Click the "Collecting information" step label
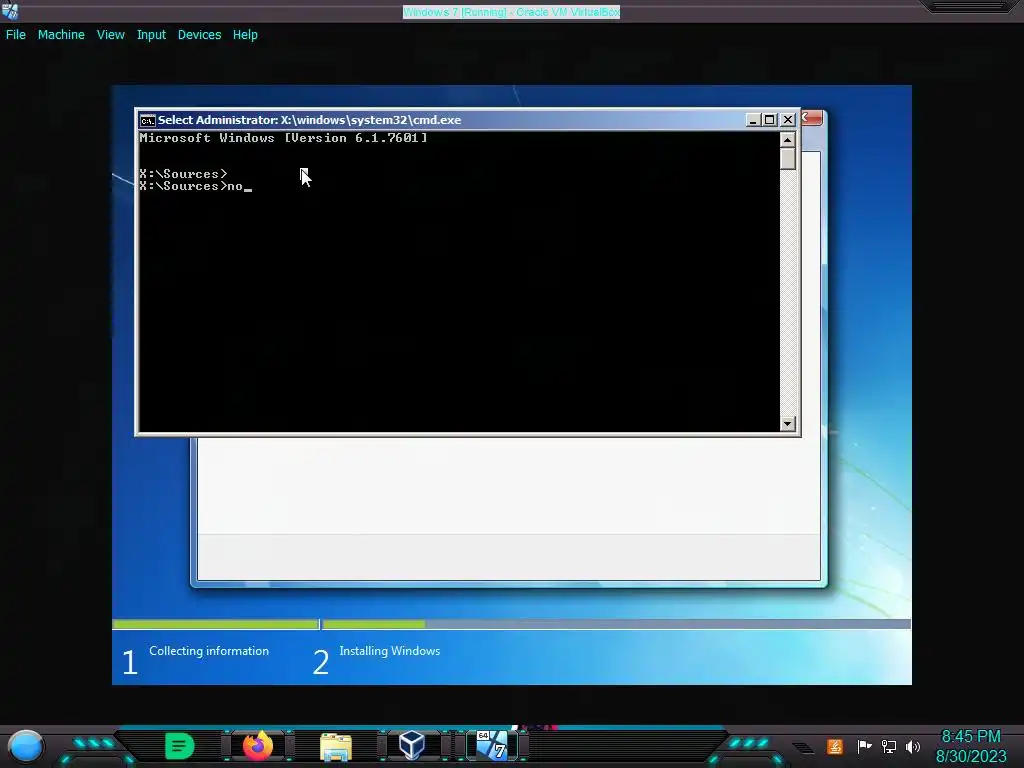1024x768 pixels. click(x=209, y=651)
